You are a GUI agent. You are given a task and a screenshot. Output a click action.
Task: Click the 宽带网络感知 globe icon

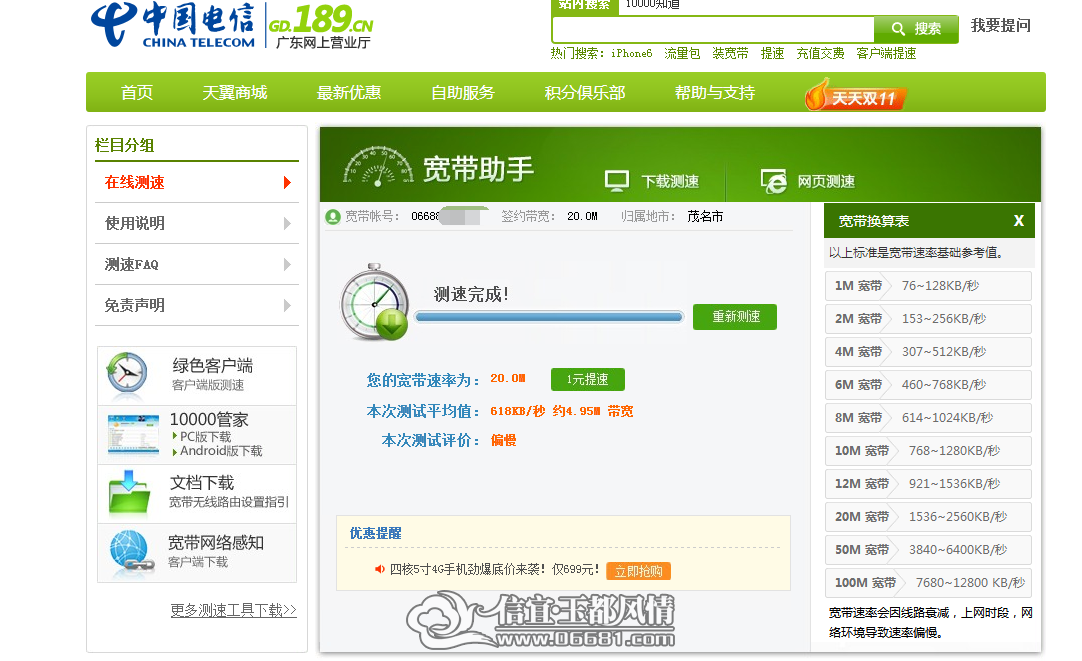coord(130,551)
